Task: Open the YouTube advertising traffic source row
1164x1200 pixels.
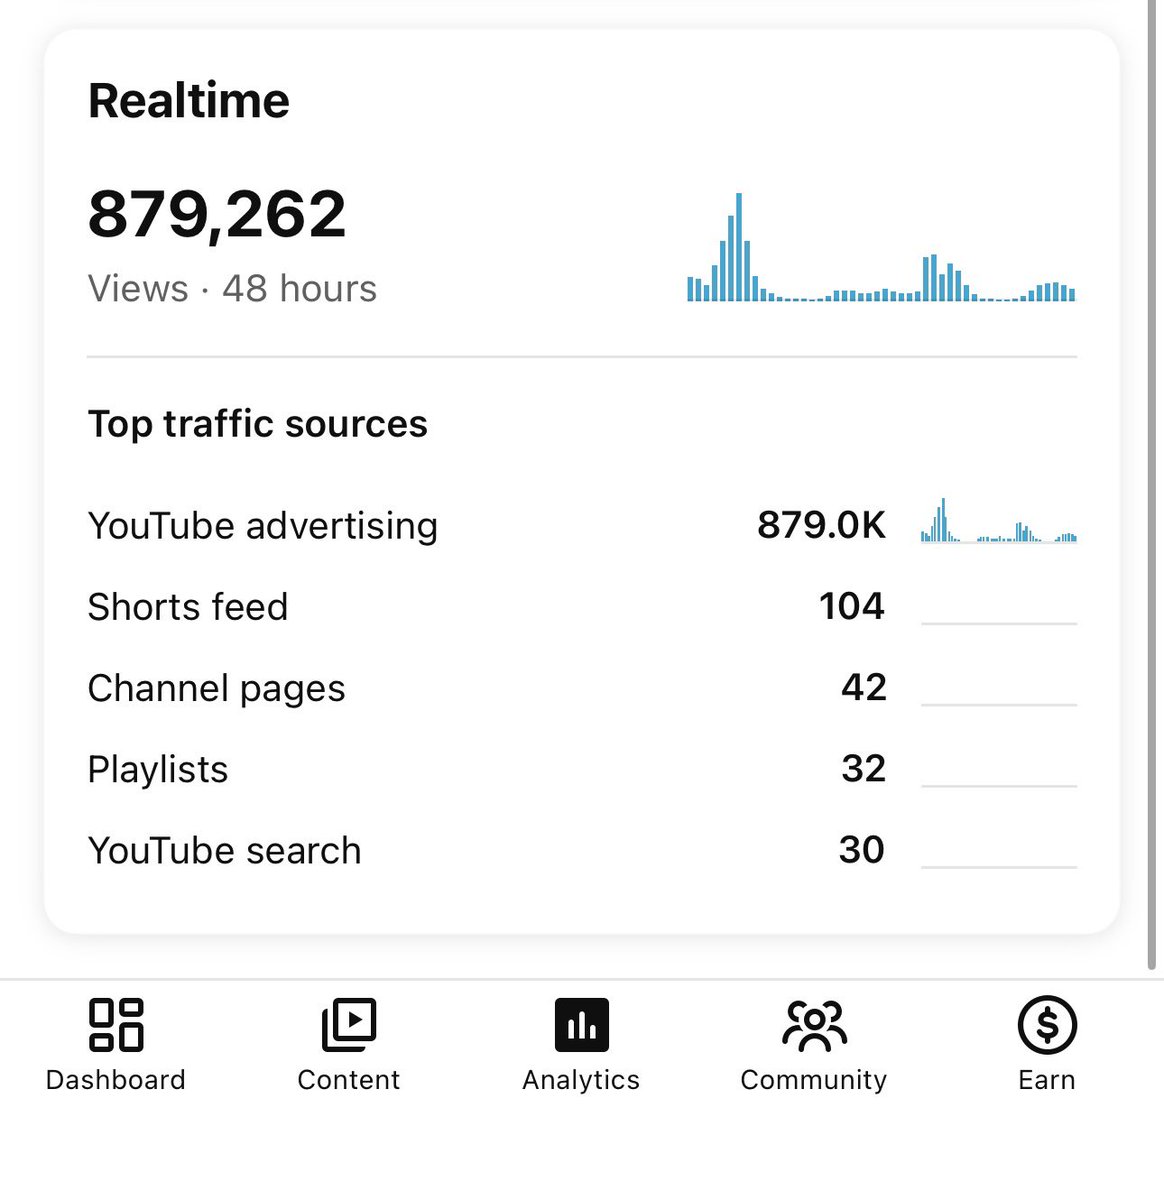Action: pos(582,525)
